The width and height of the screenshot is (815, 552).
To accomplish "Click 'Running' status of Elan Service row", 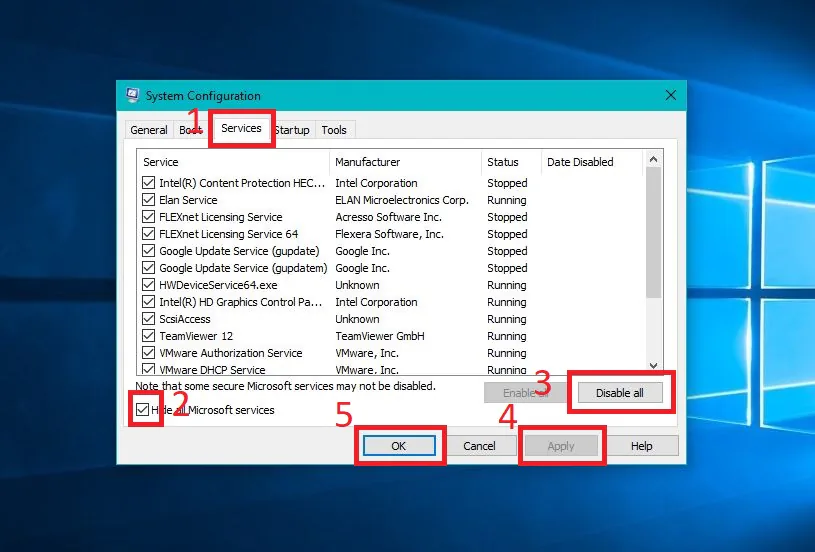I will tap(507, 200).
